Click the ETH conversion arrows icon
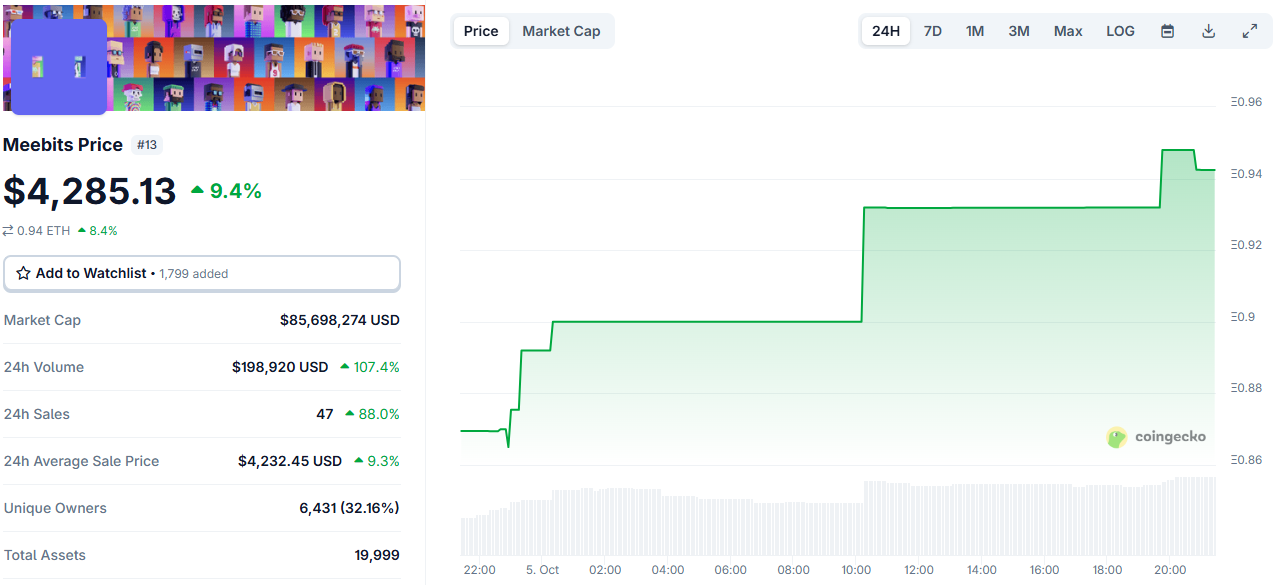This screenshot has height=585, width=1284. click(8, 231)
